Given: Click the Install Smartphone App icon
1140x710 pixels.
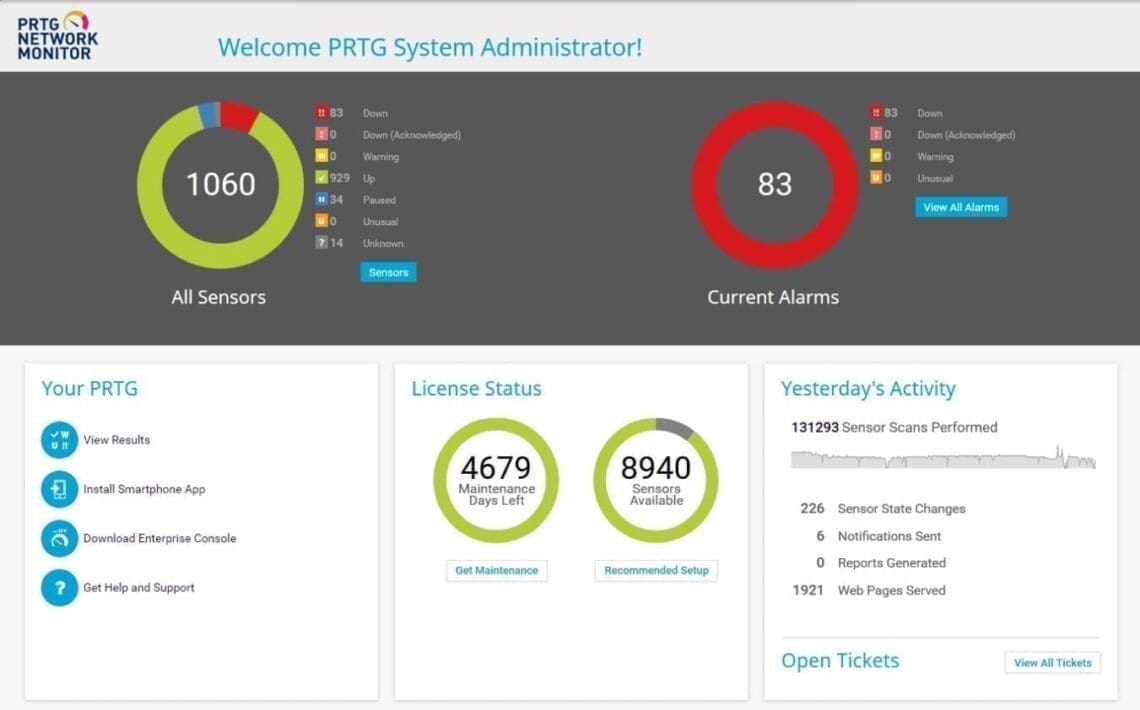Looking at the screenshot, I should 60,489.
